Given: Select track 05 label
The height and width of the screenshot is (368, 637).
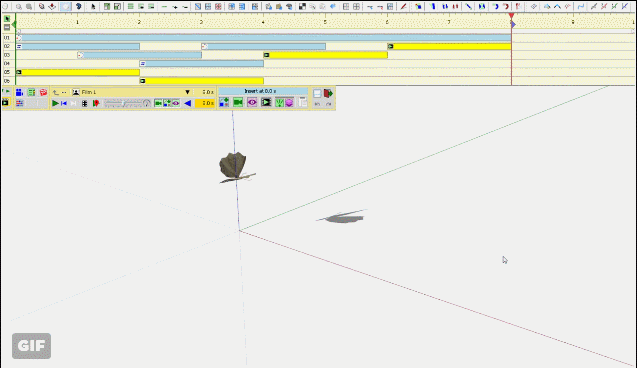Looking at the screenshot, I should 7,72.
